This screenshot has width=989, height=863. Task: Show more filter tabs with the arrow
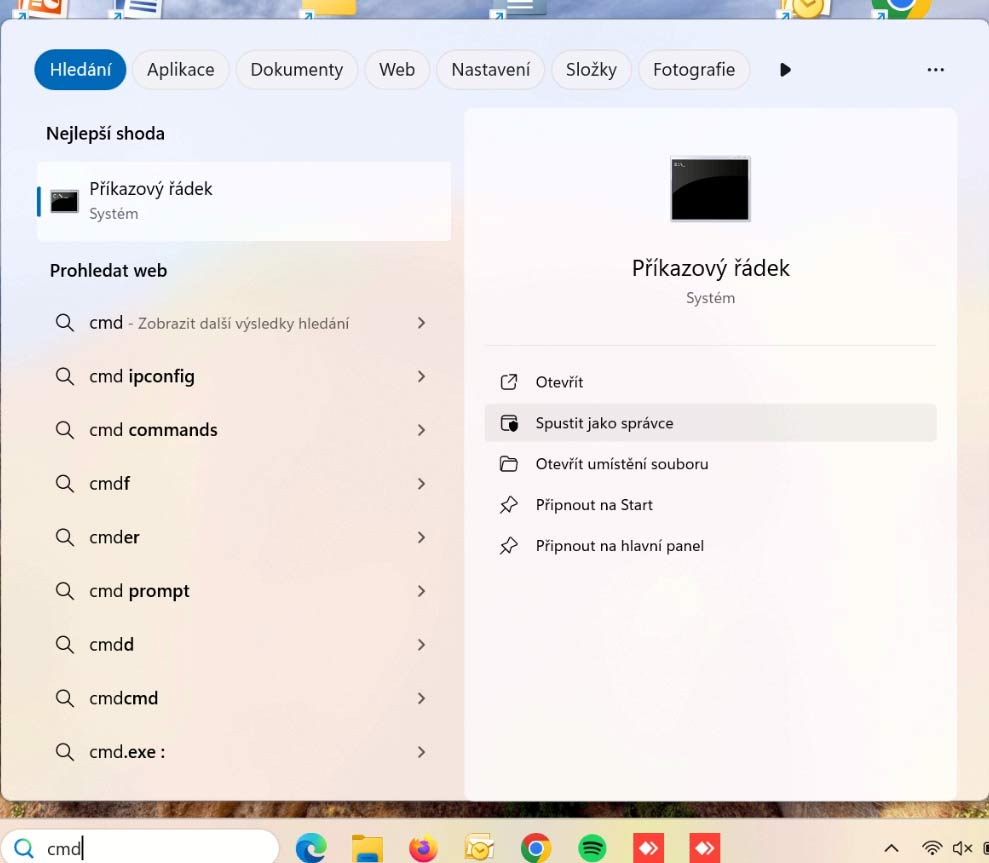(785, 69)
